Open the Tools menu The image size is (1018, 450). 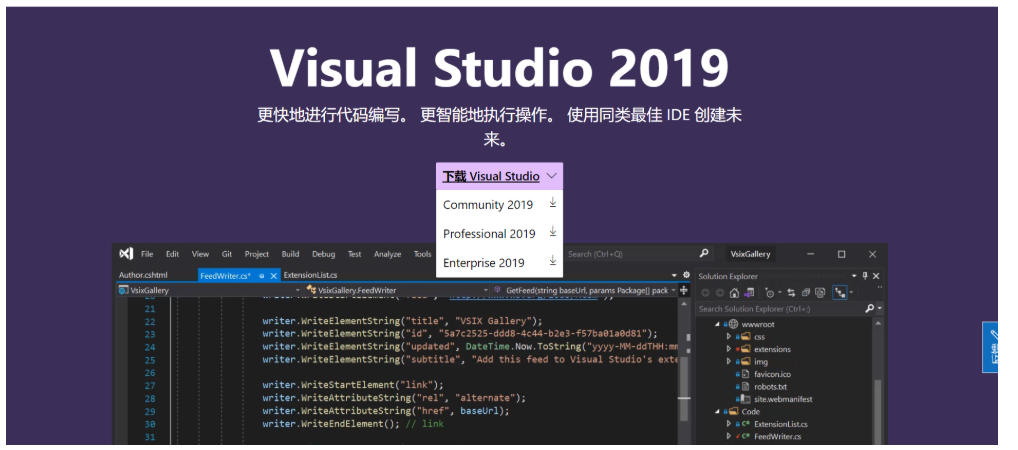422,254
